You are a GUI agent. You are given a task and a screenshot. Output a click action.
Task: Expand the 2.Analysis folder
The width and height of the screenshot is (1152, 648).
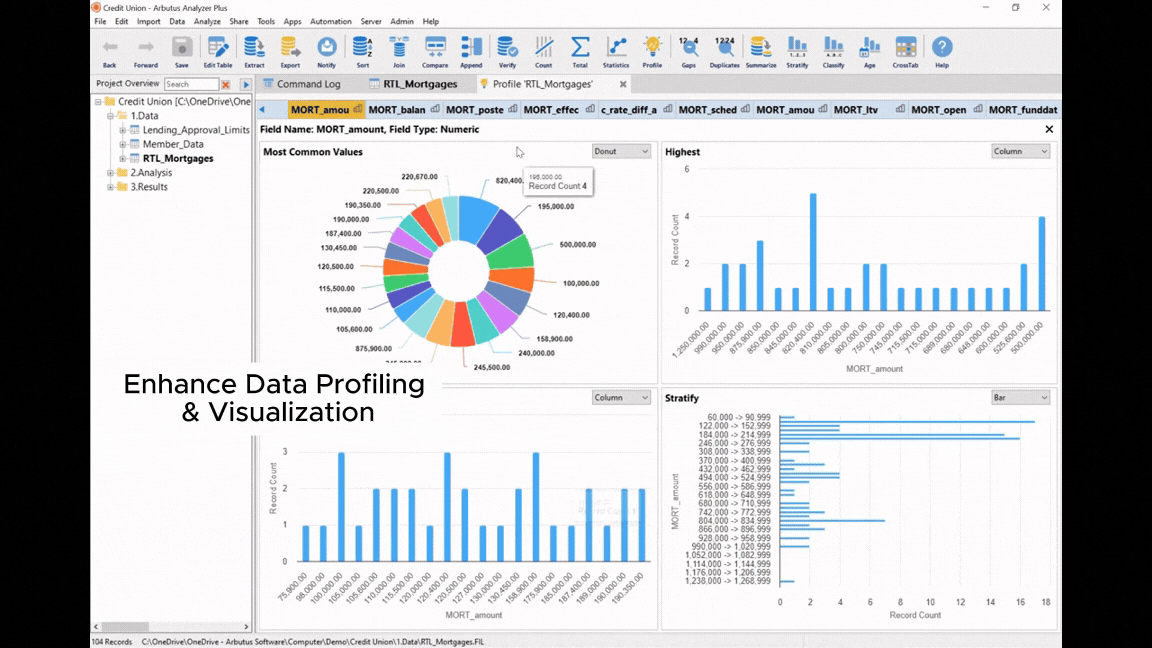coord(111,172)
